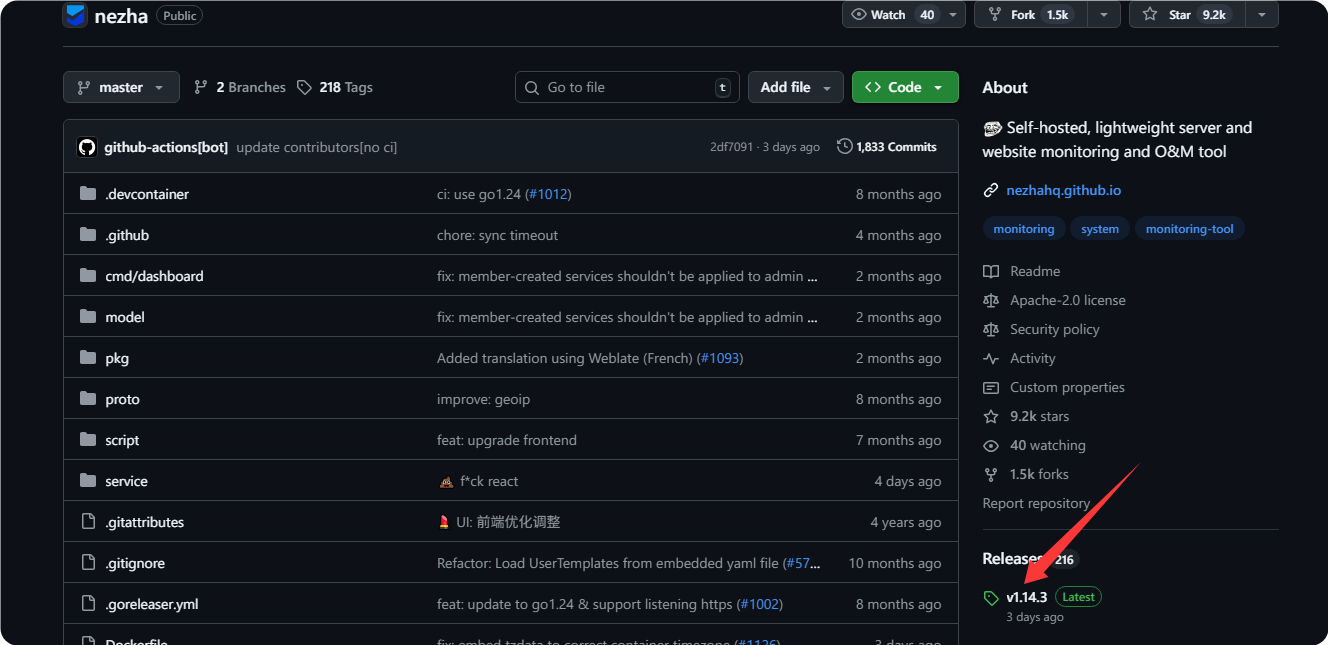The width and height of the screenshot is (1328, 645).
Task: Select the monitoring-tool topic tag
Action: [1189, 229]
